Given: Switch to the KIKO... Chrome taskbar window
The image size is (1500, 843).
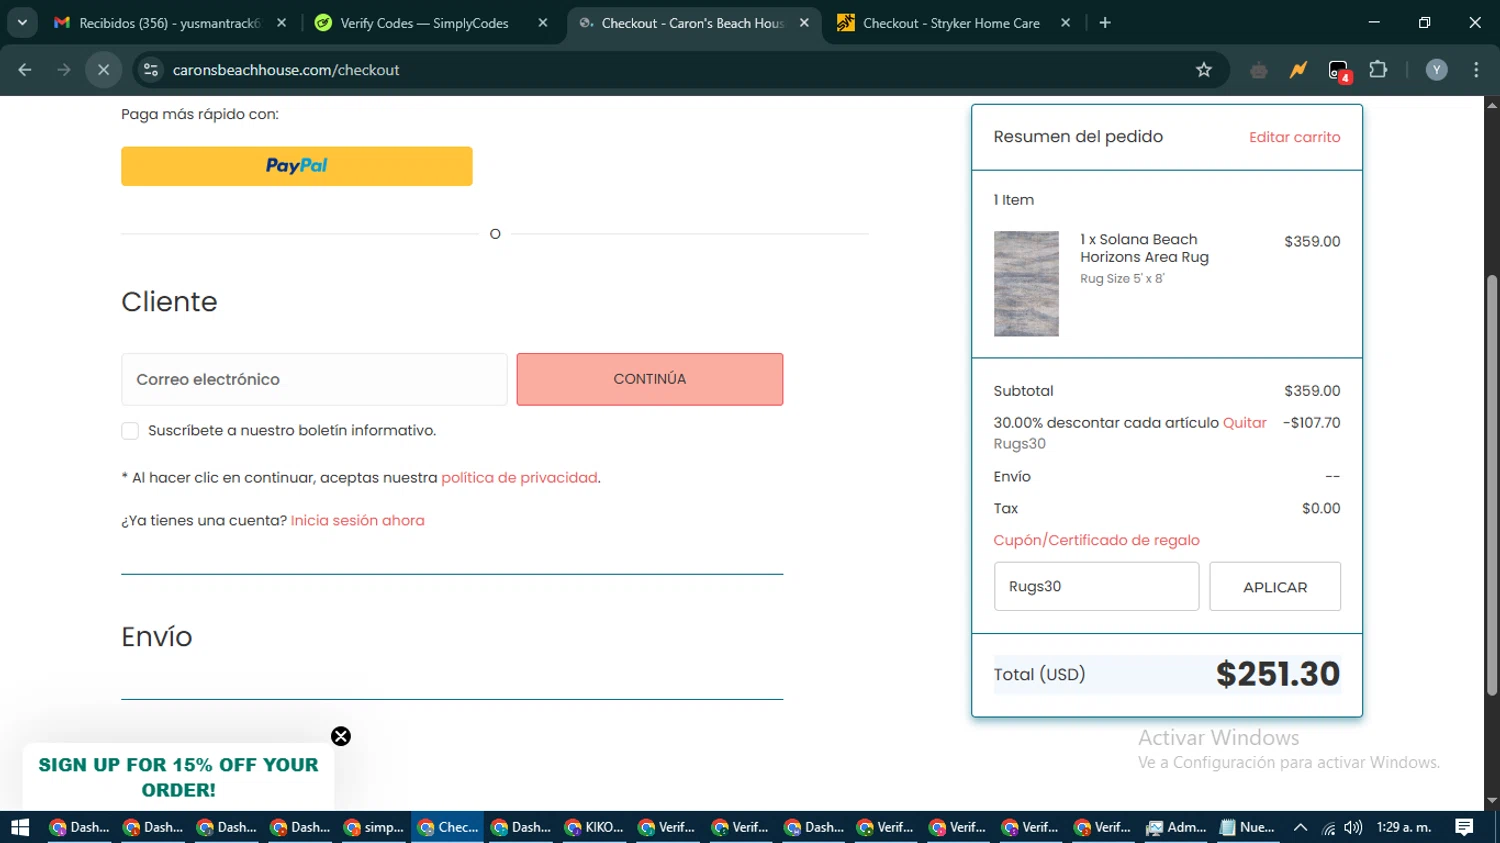Looking at the screenshot, I should pos(595,827).
